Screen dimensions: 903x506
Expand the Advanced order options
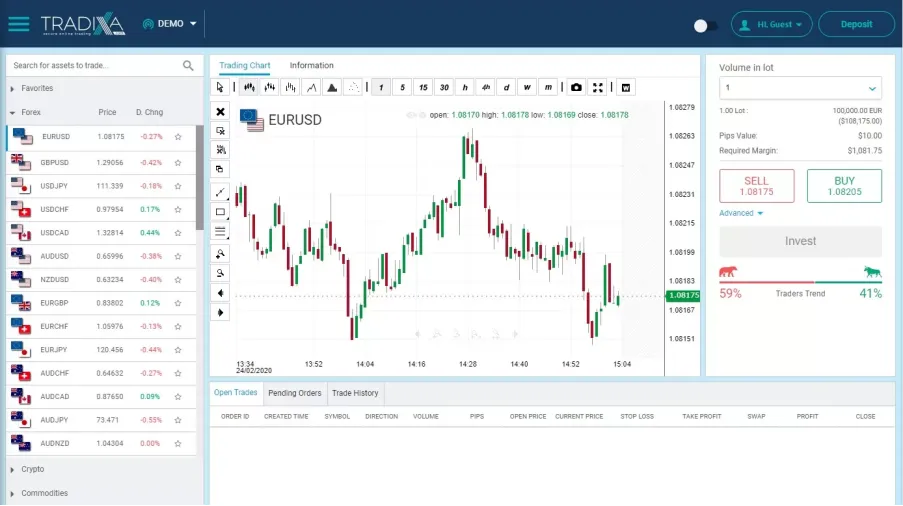click(741, 213)
